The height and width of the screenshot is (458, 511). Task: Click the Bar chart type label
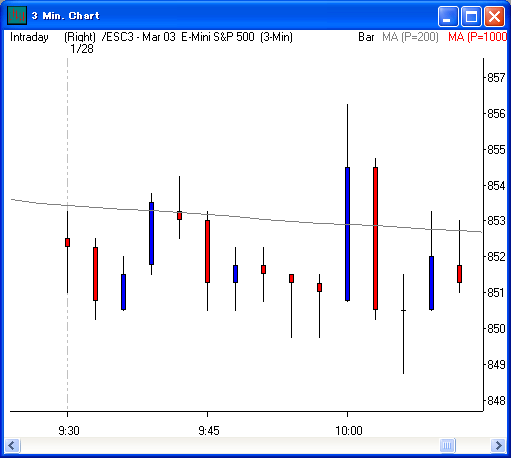(x=366, y=37)
